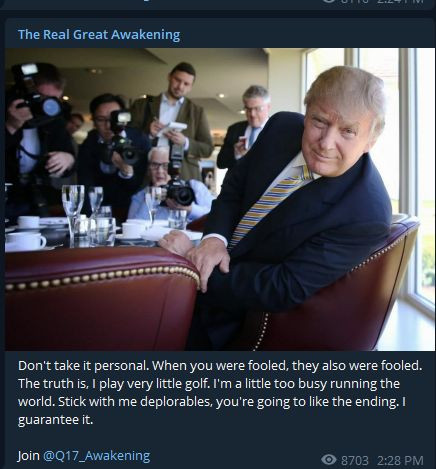This screenshot has height=469, width=436.
Task: Click the striped yellow-blue tie in the photo
Action: tap(267, 203)
